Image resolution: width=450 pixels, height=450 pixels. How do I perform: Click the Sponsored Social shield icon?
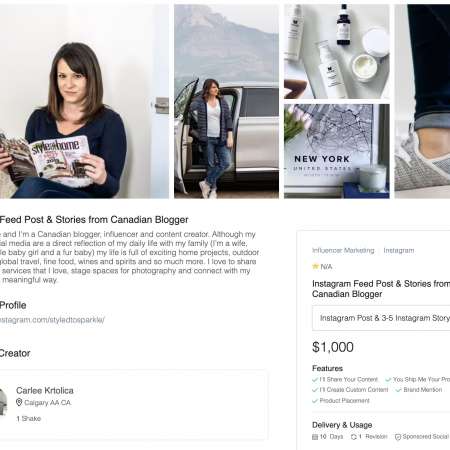(x=398, y=437)
